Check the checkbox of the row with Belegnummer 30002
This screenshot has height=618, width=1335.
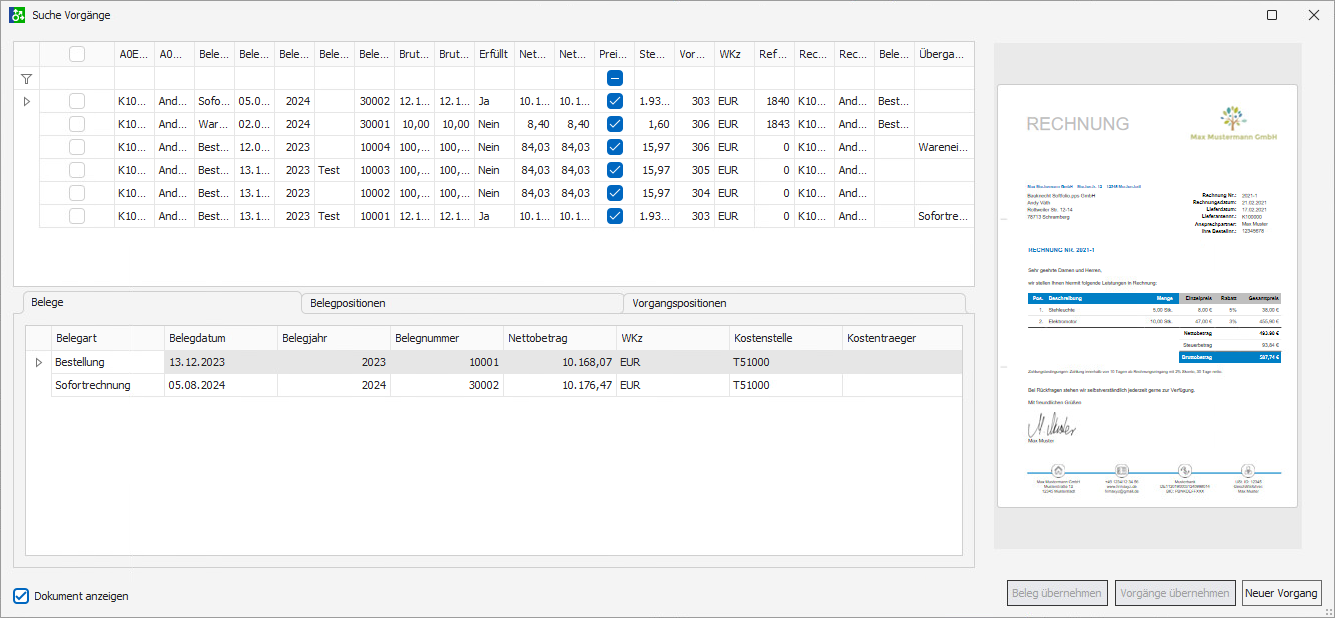(76, 101)
